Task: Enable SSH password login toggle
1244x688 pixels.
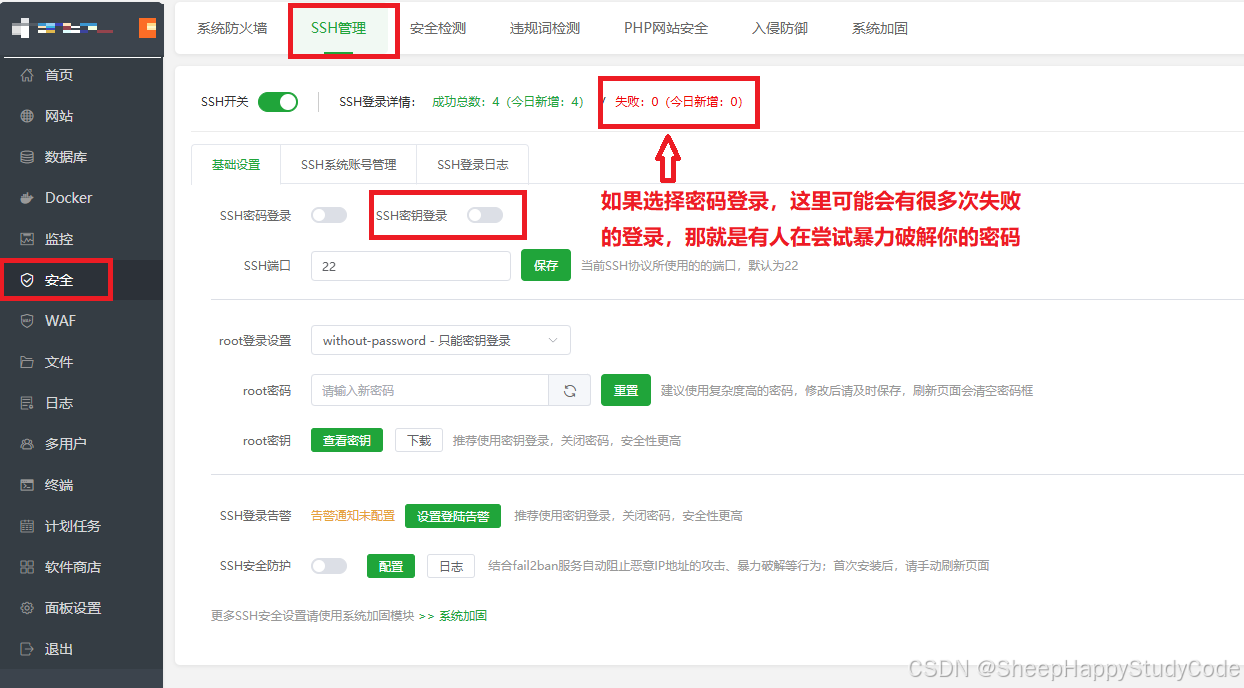Action: pos(329,215)
